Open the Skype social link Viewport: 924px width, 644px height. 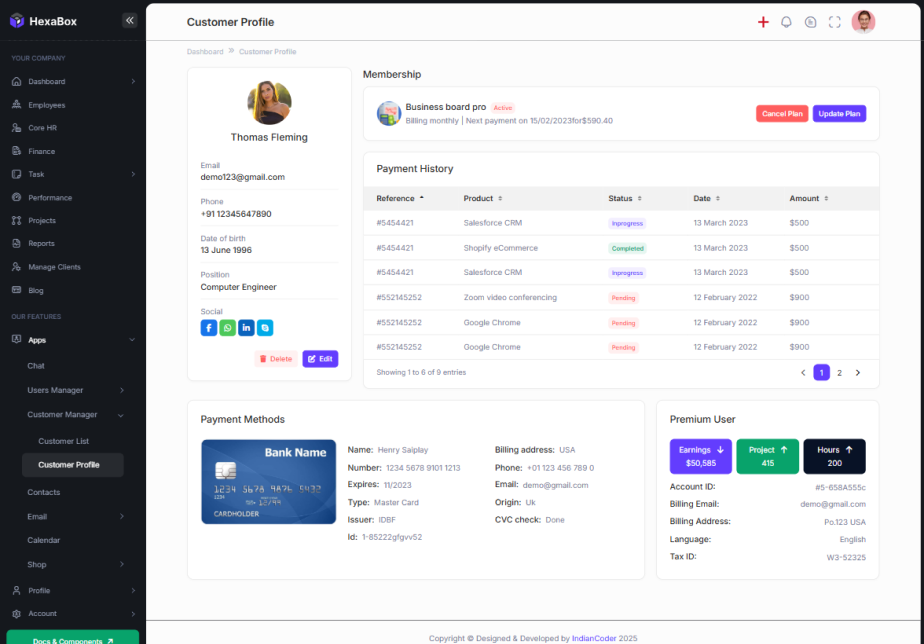tap(265, 328)
